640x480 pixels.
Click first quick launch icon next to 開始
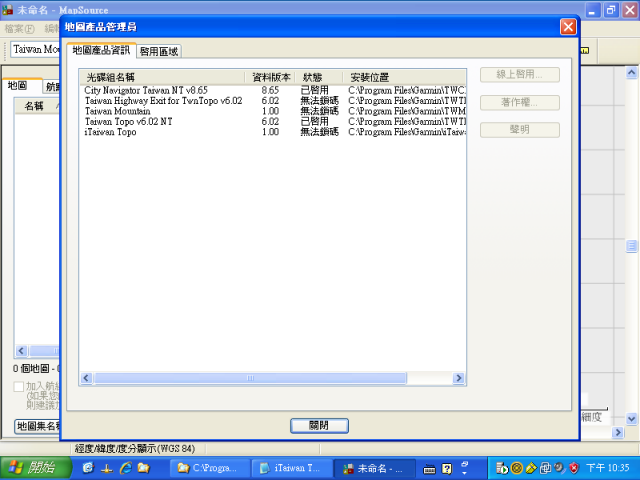(88, 468)
